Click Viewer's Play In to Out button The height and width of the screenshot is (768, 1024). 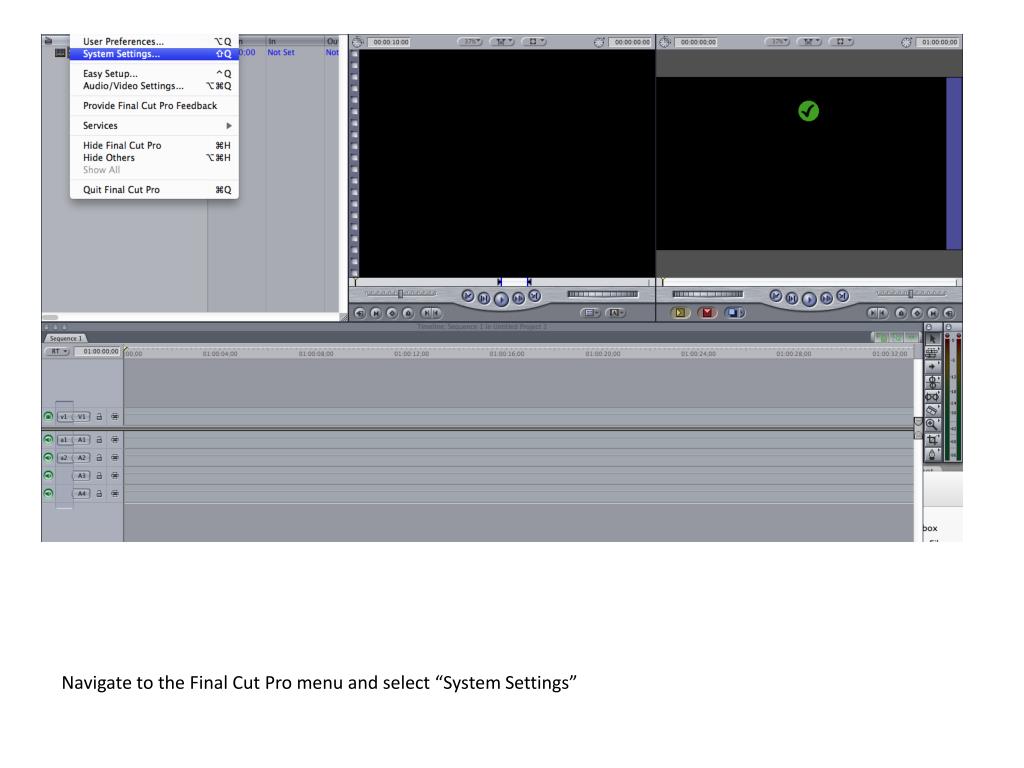(x=483, y=298)
